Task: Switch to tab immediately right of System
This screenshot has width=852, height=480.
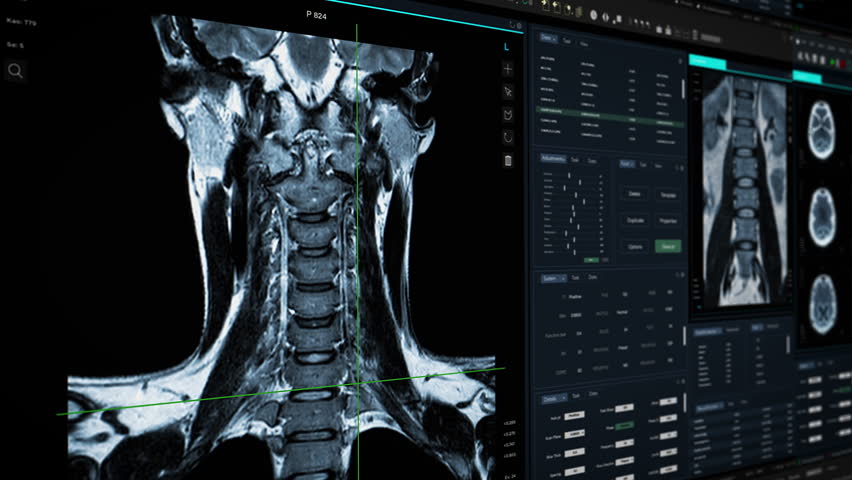Action: (575, 278)
